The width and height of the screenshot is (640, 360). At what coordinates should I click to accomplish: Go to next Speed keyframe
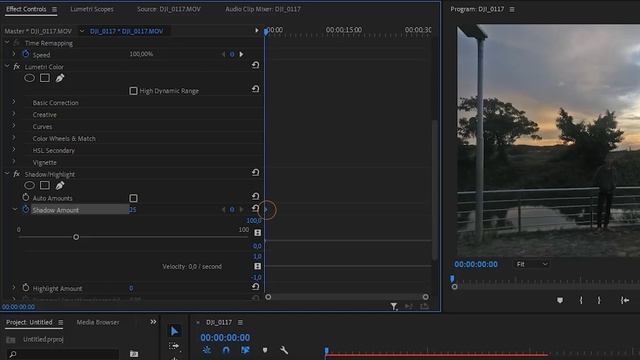241,54
